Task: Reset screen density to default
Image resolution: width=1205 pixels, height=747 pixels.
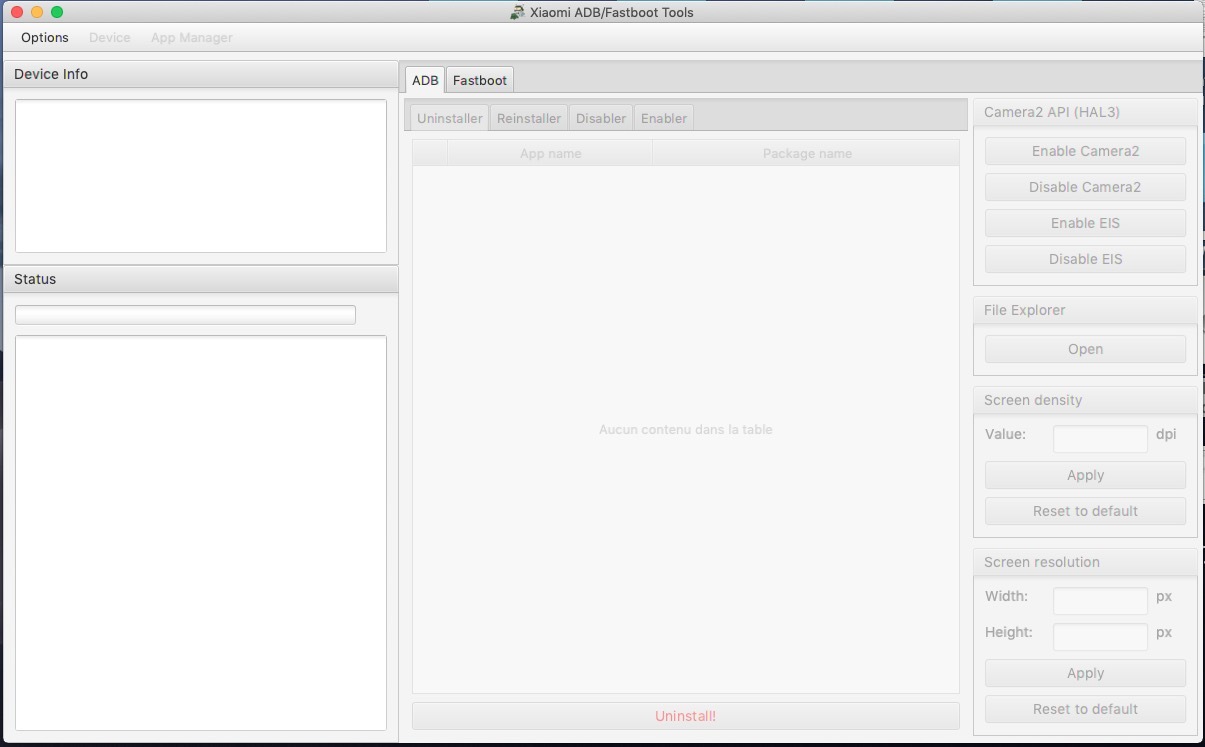Action: (1085, 511)
